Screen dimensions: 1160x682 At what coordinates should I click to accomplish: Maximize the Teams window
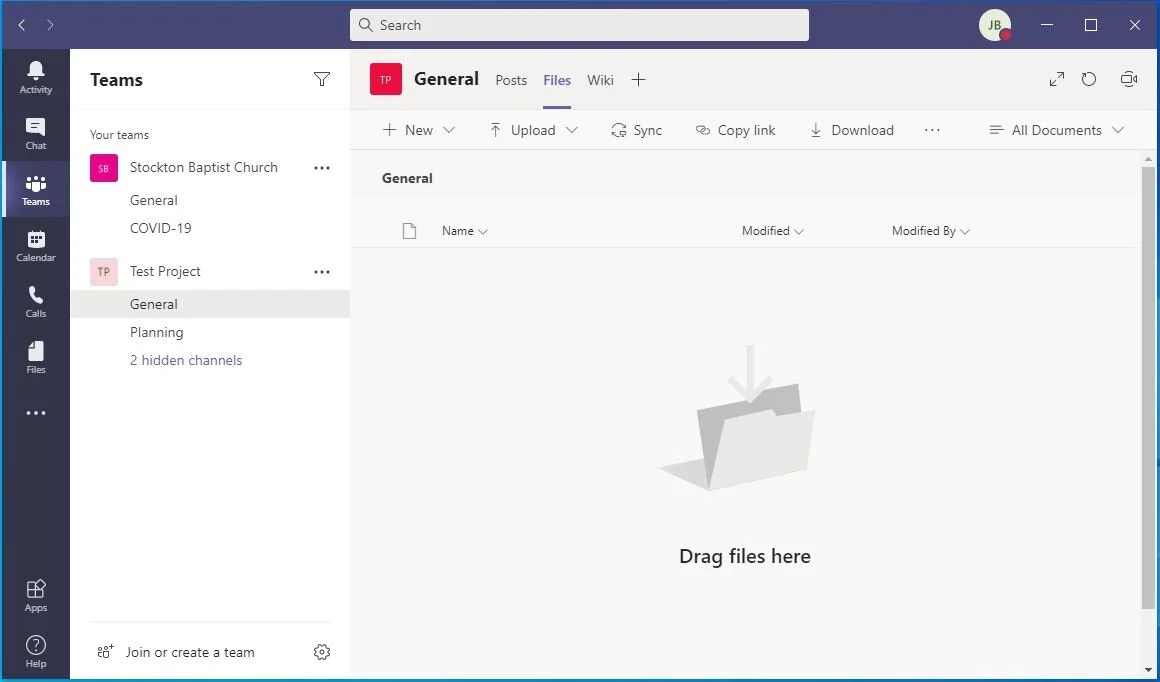(1090, 25)
